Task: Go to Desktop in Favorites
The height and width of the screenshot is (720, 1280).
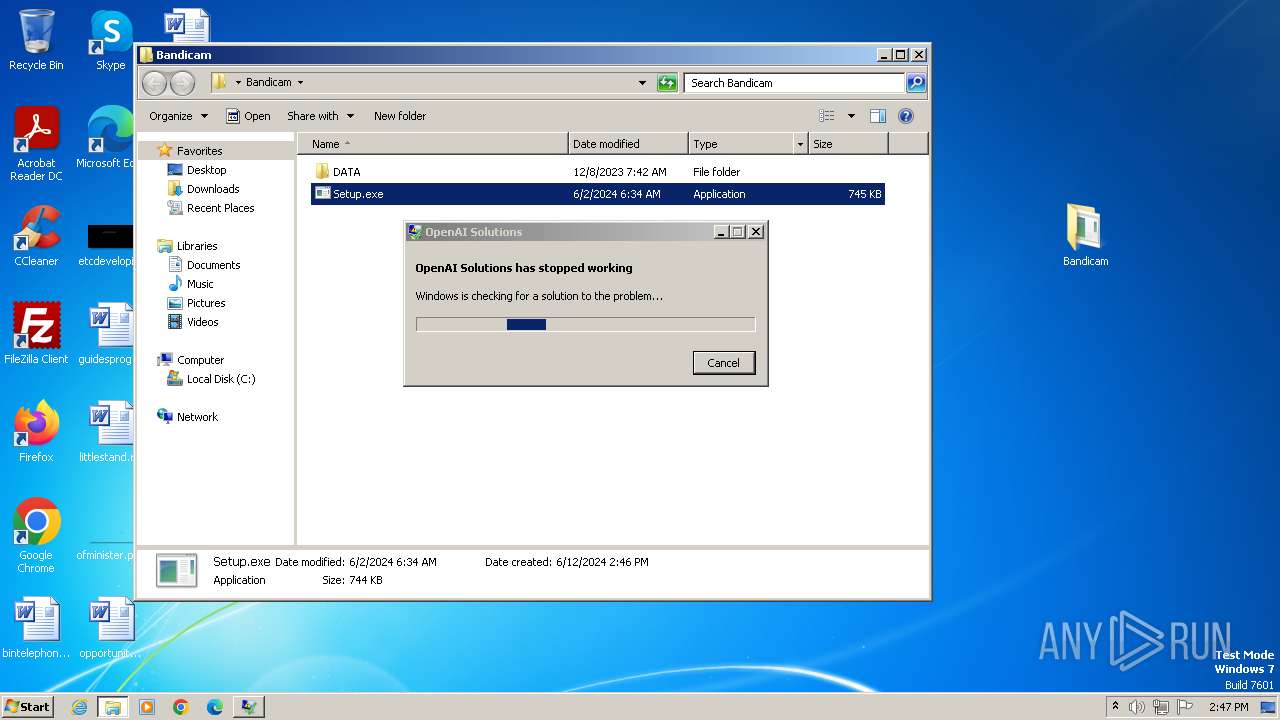Action: (206, 170)
